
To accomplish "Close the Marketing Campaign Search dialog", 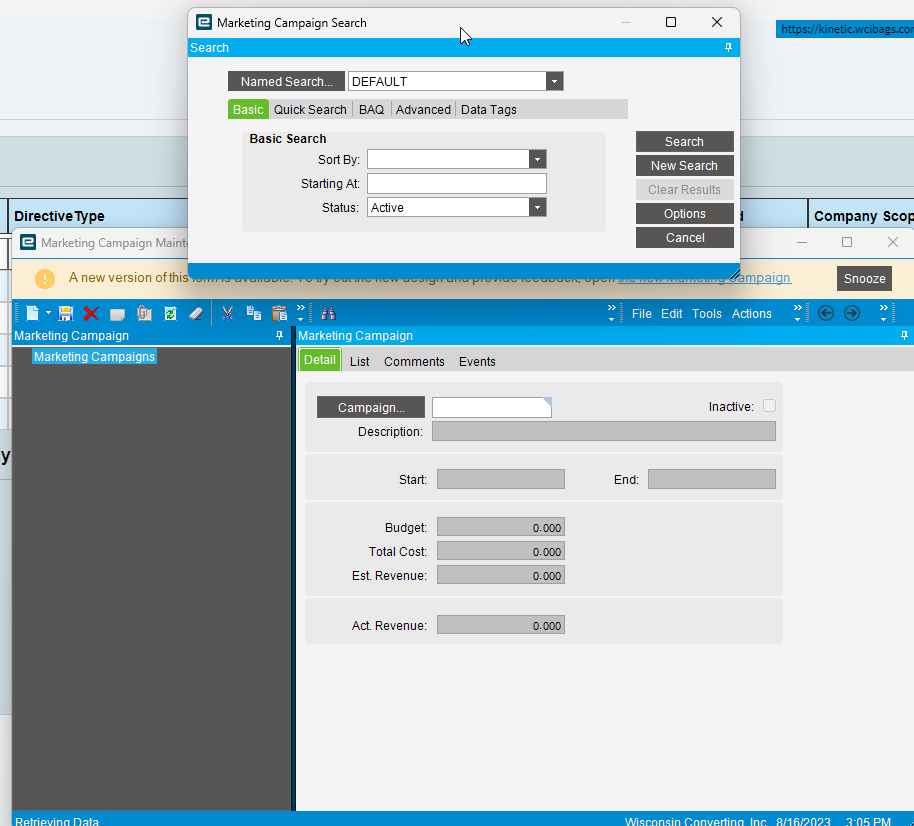I will click(x=717, y=22).
